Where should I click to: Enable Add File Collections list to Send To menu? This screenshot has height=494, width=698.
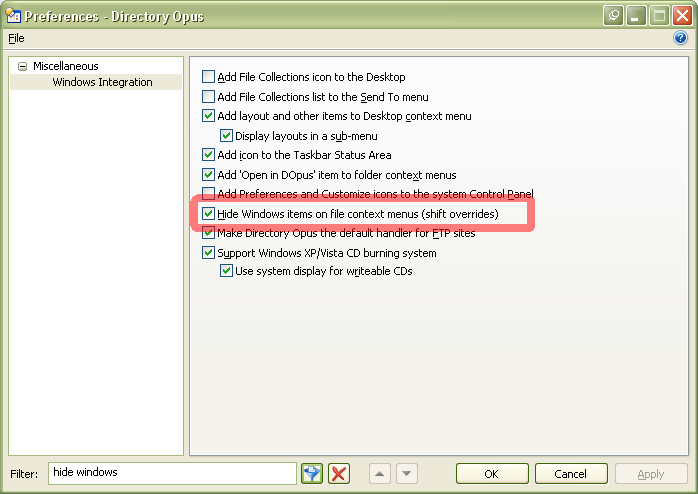(208, 97)
